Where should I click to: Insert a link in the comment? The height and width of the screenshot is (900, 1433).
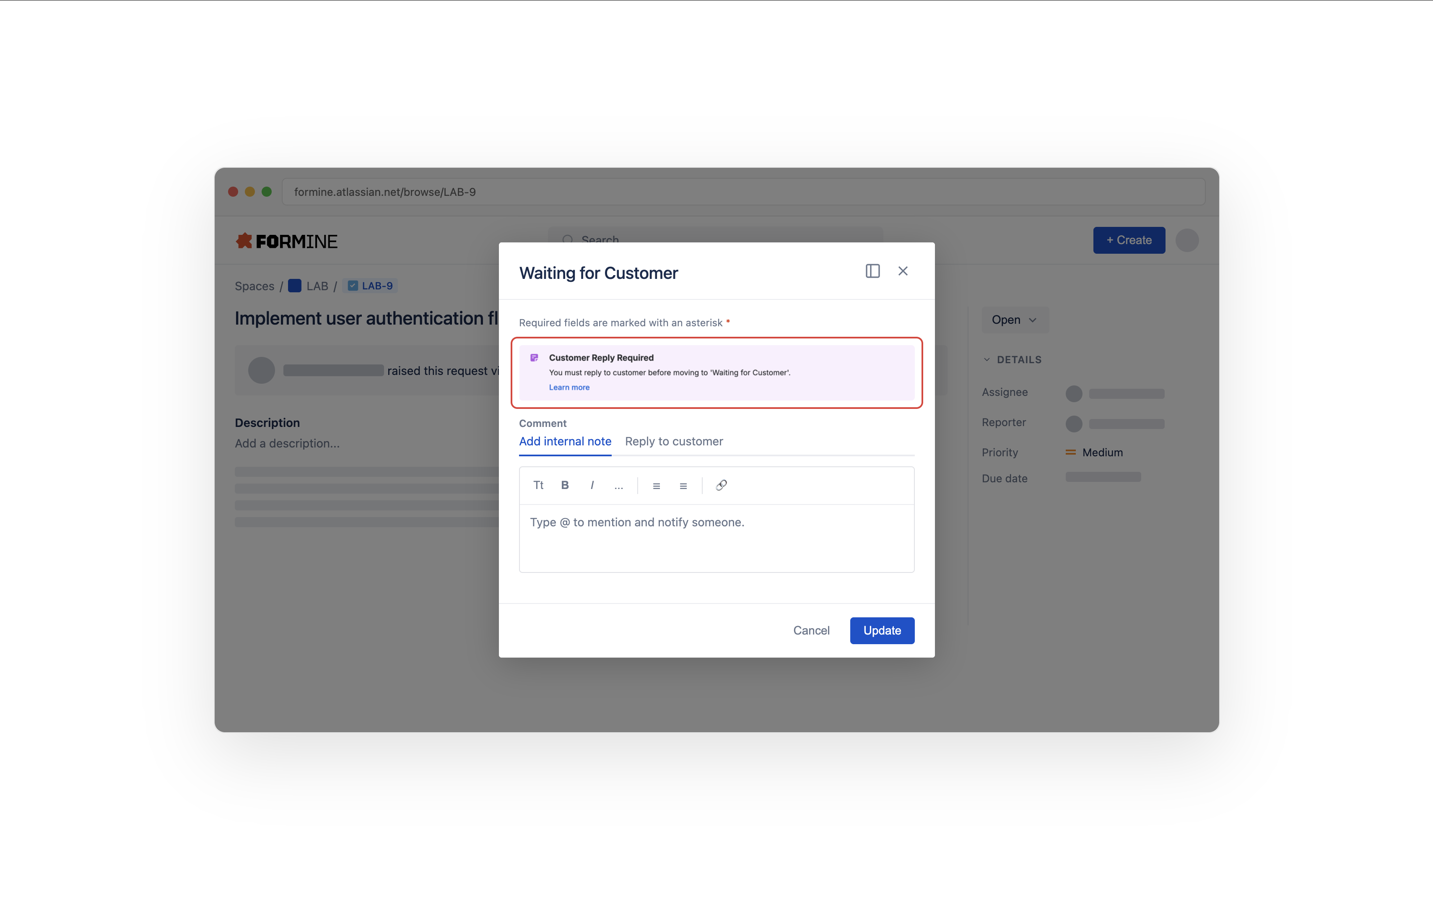click(x=721, y=485)
